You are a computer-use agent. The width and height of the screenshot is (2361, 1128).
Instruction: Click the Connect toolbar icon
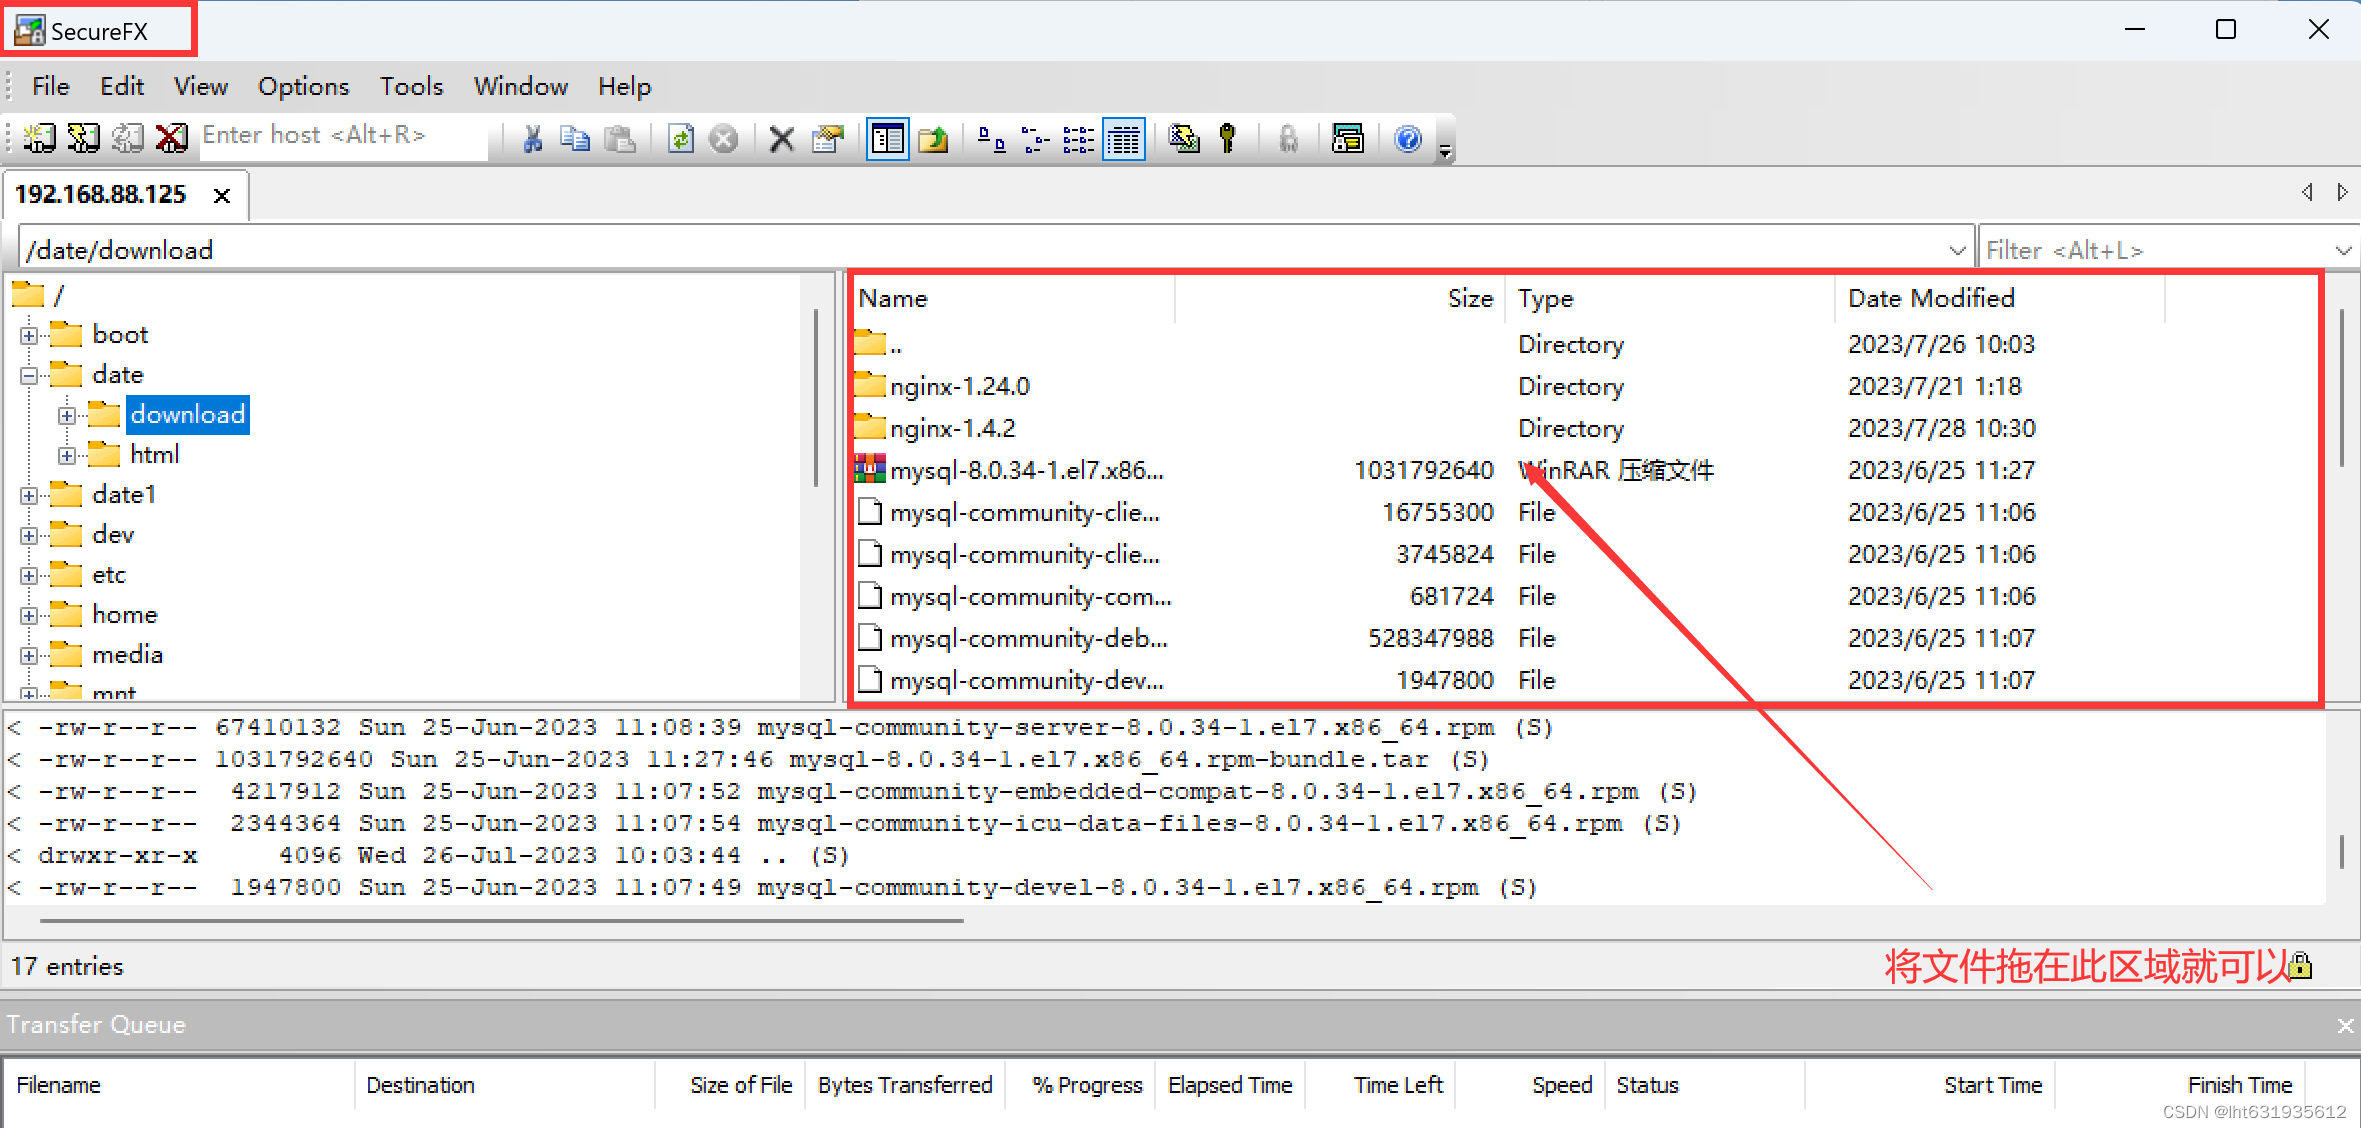coord(39,138)
